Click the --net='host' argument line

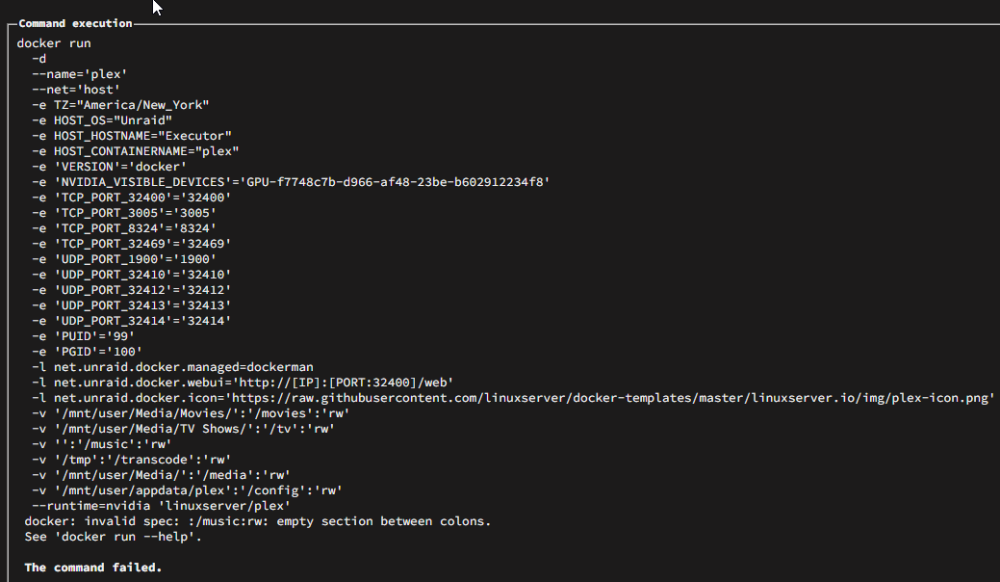pos(76,90)
